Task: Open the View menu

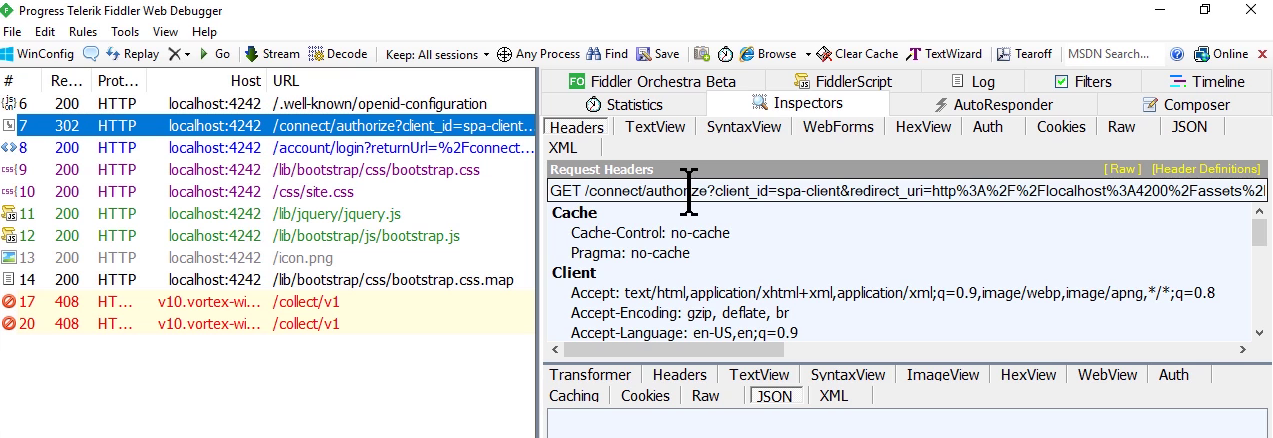Action: tap(167, 32)
